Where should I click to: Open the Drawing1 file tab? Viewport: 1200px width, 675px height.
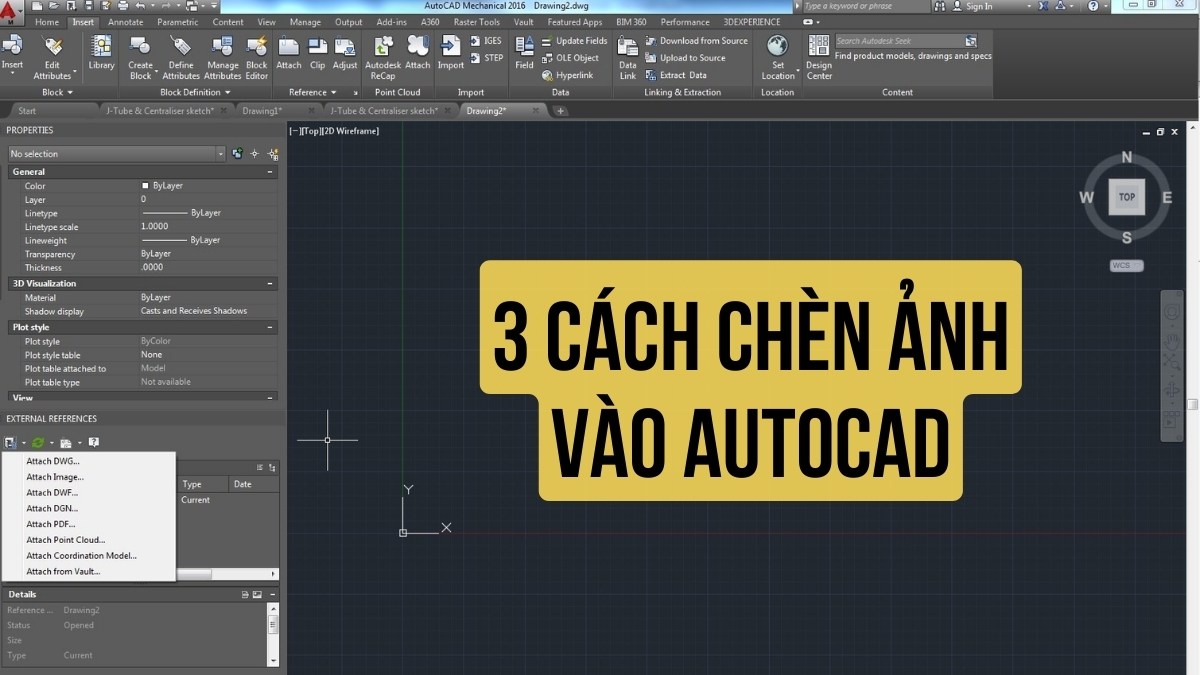point(260,111)
